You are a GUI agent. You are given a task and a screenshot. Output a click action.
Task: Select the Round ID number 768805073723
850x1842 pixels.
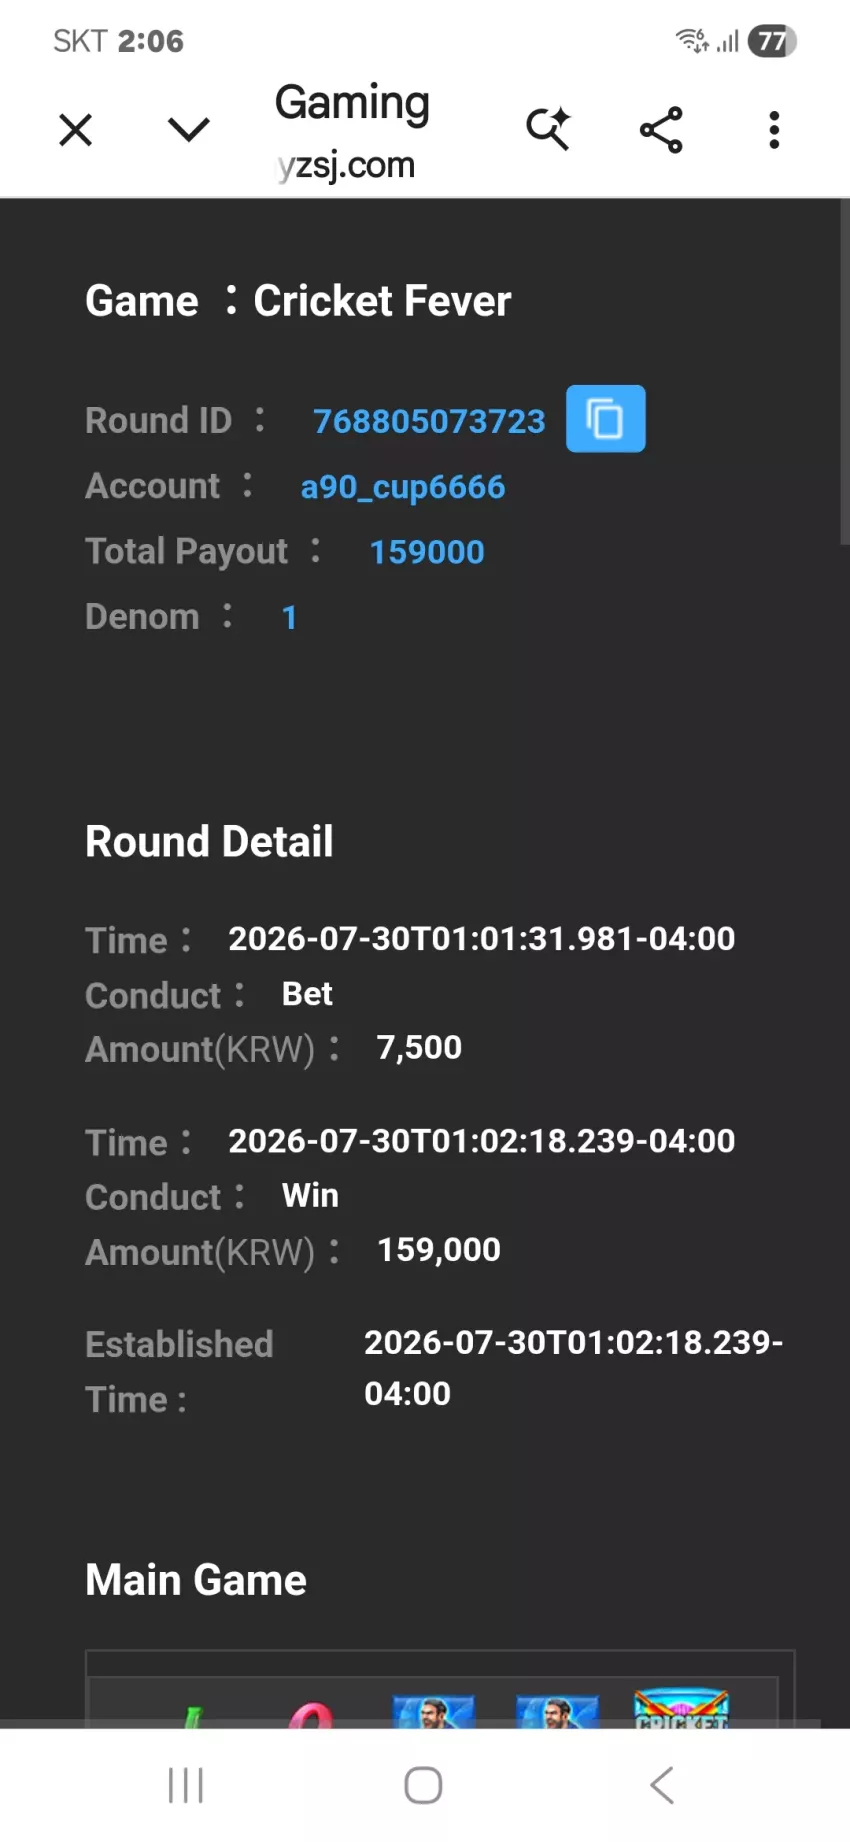[x=429, y=421]
